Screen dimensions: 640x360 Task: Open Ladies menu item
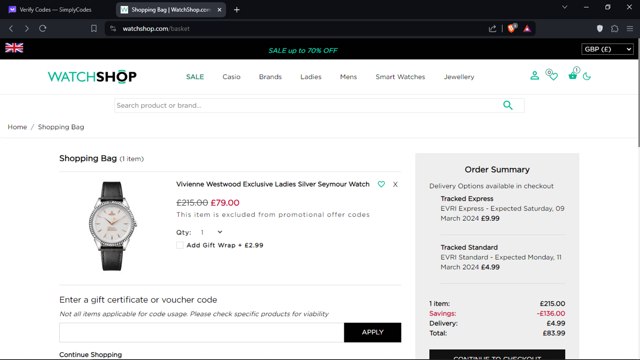(x=311, y=77)
